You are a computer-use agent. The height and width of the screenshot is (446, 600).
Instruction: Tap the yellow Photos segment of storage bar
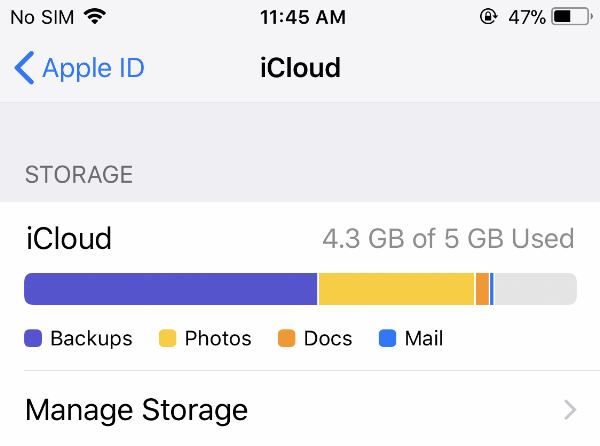click(x=396, y=289)
